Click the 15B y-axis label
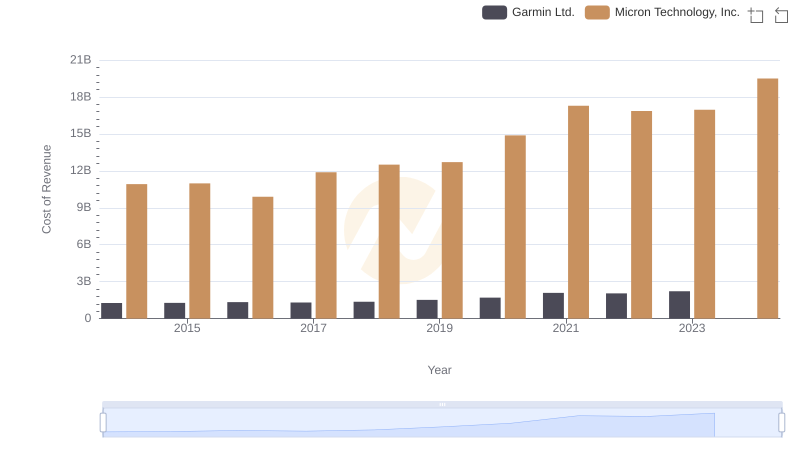This screenshot has width=800, height=461. click(81, 134)
